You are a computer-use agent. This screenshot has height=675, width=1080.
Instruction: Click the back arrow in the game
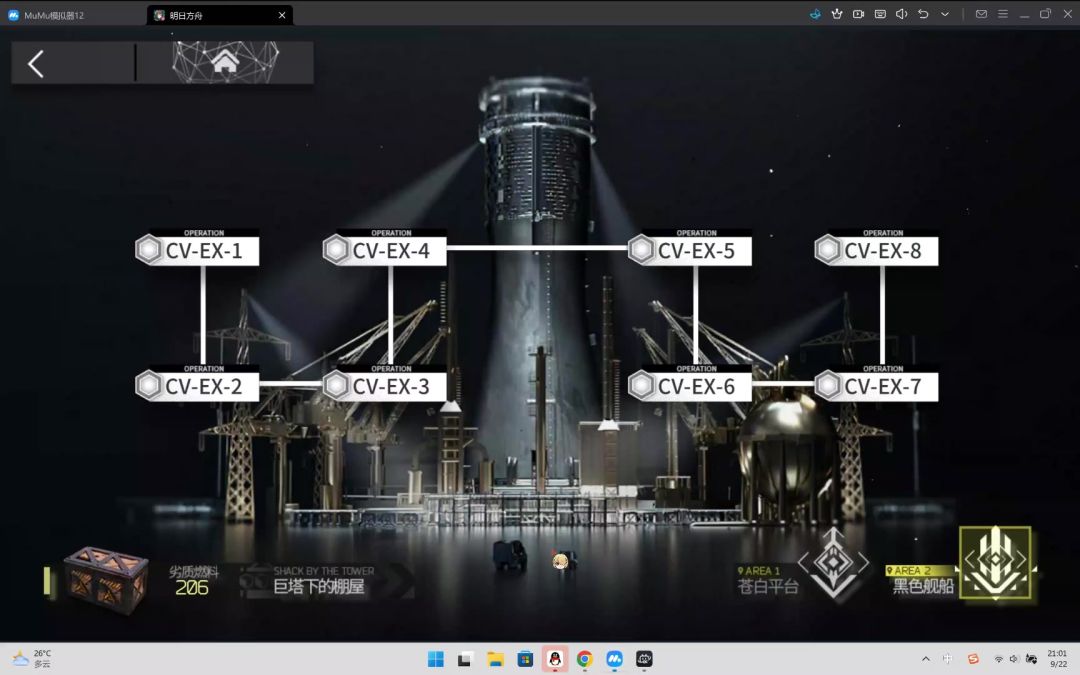point(36,64)
